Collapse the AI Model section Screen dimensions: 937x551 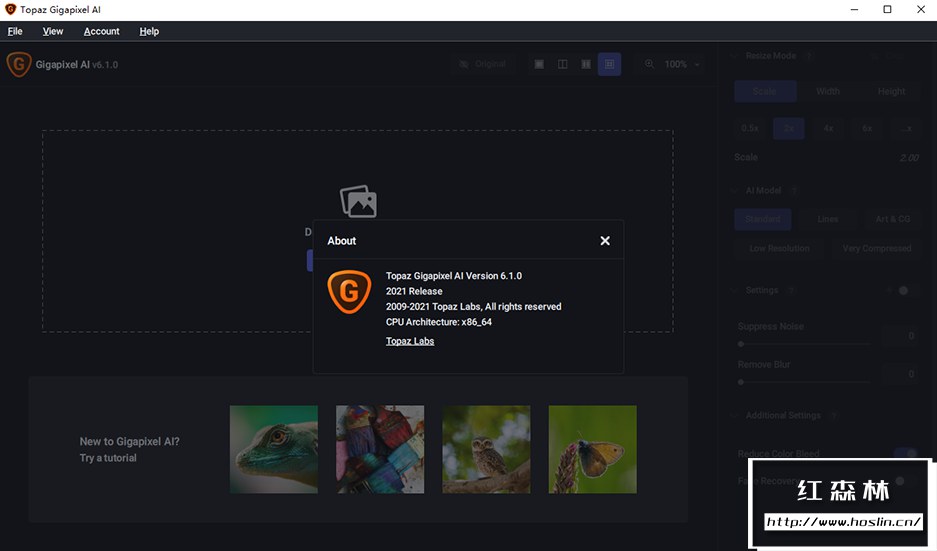(734, 191)
